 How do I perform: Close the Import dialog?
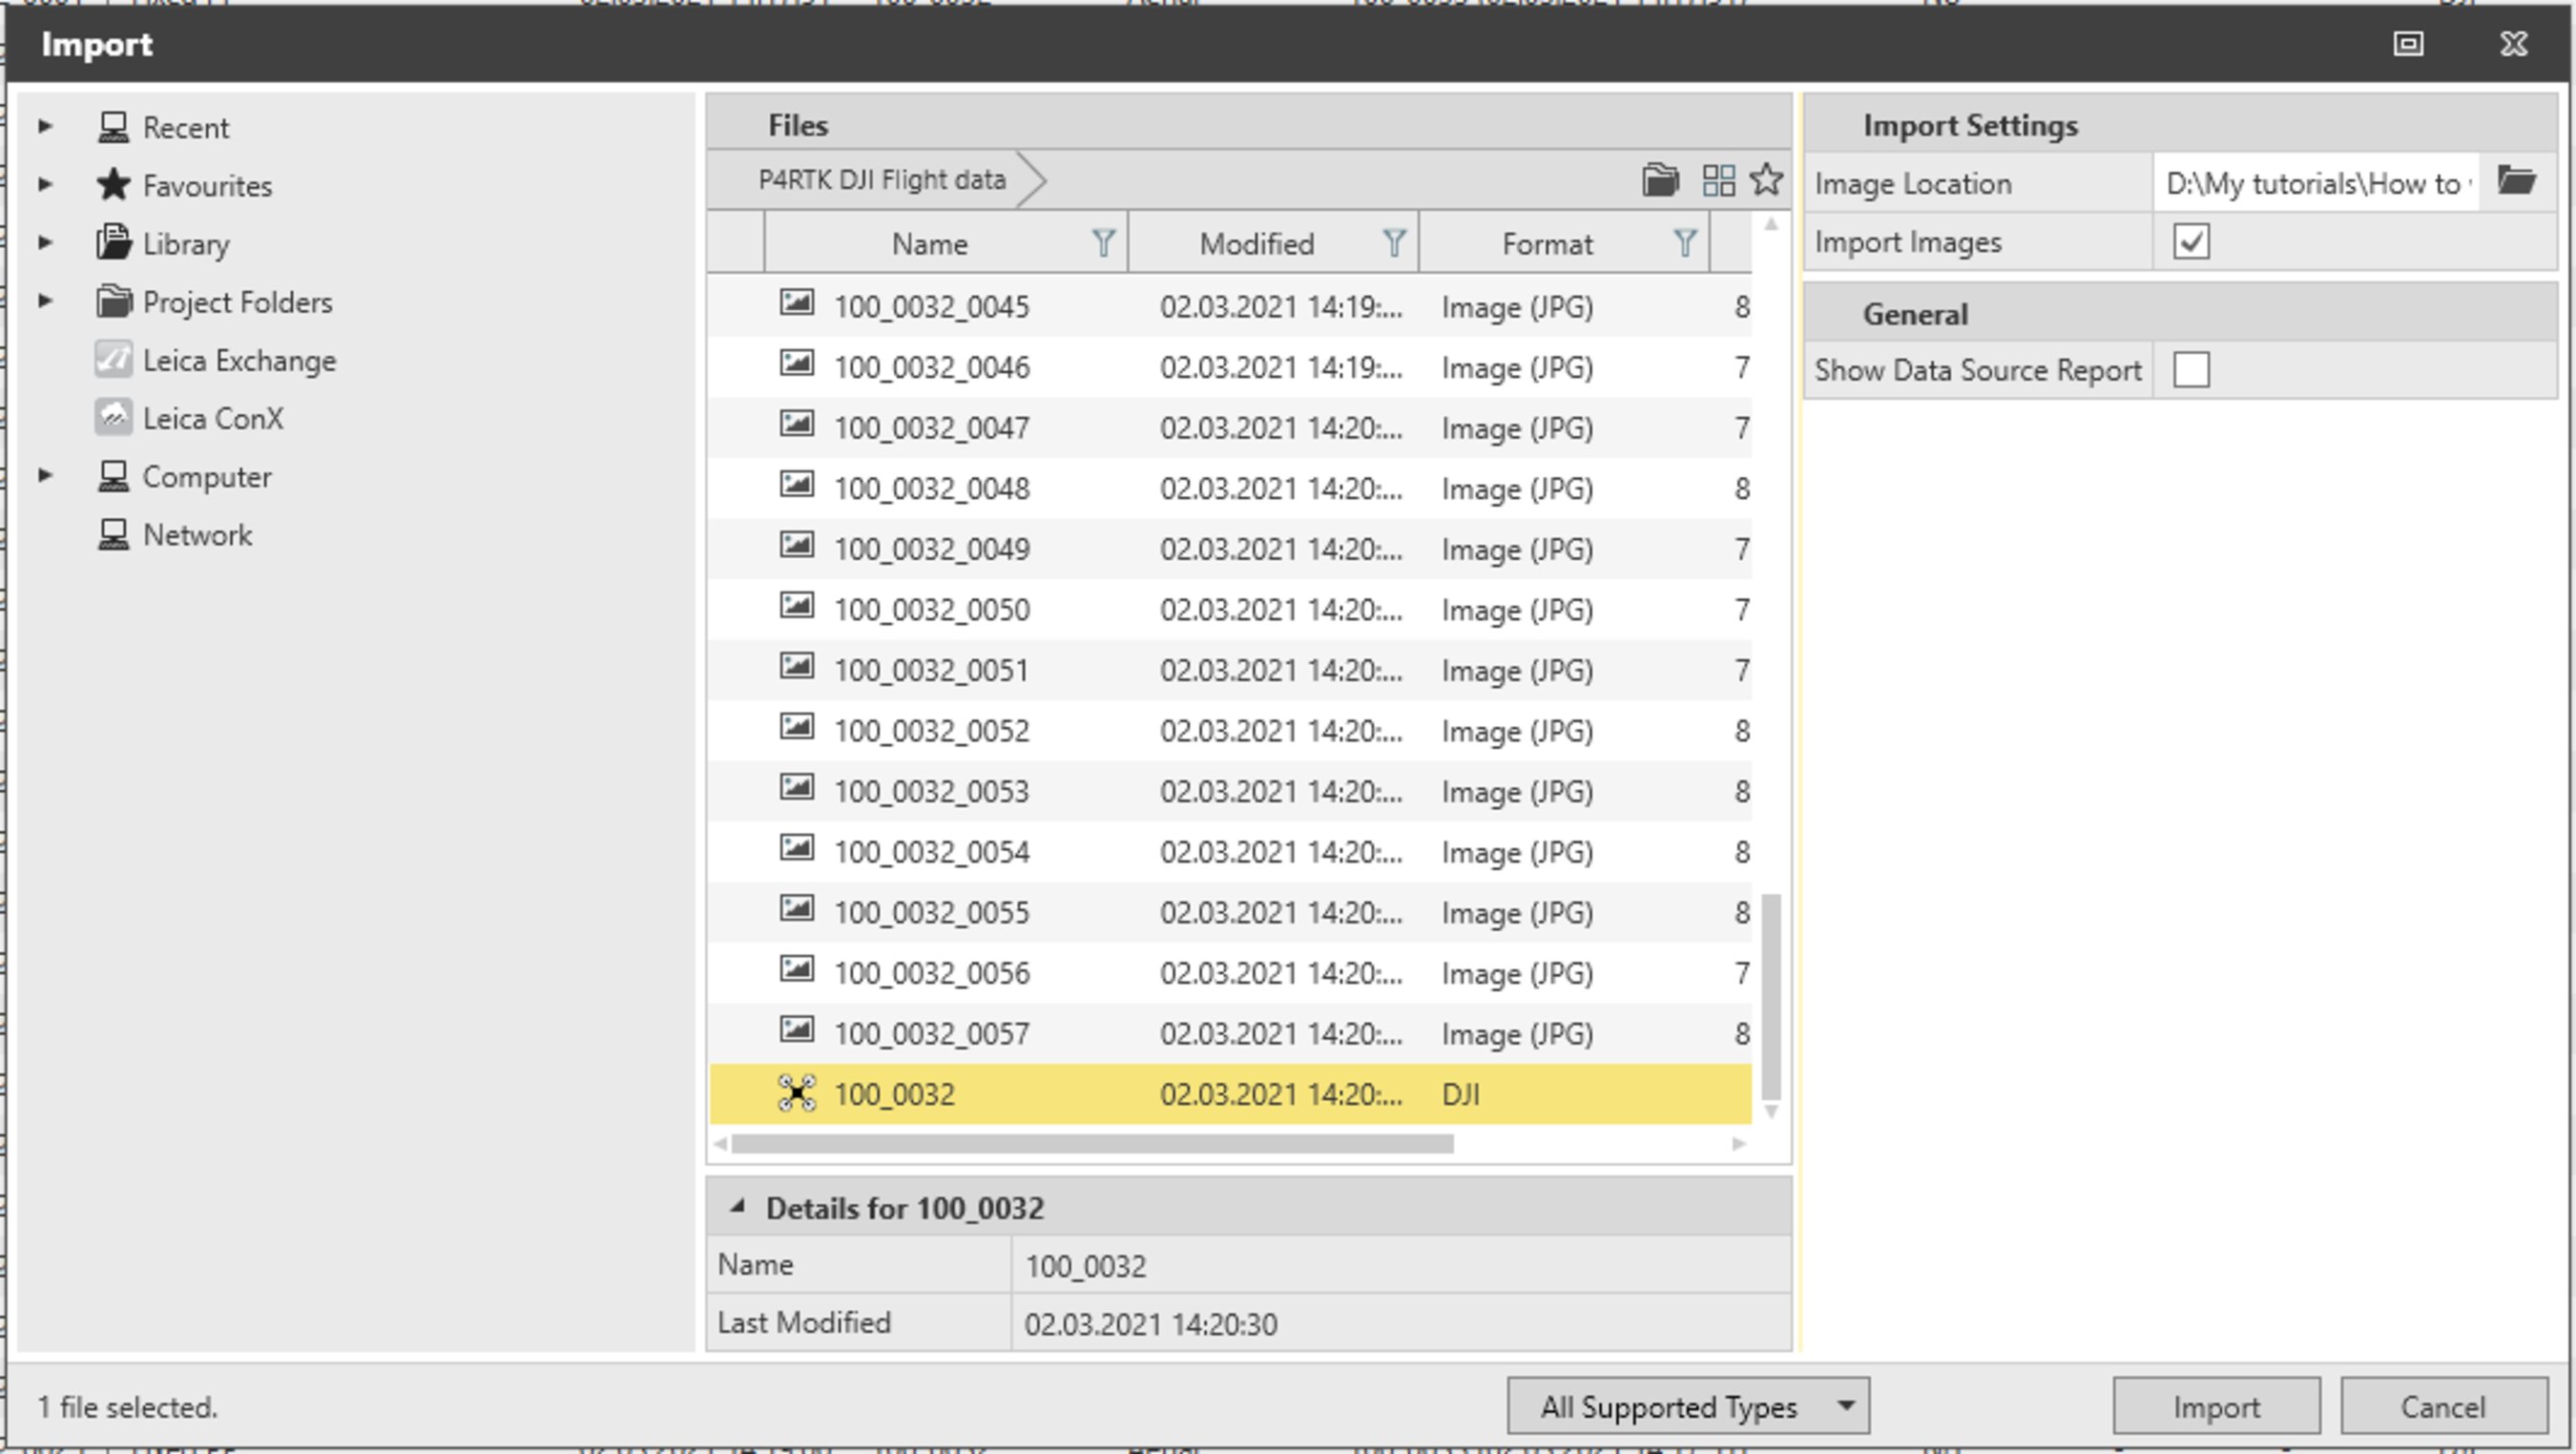coord(2514,44)
